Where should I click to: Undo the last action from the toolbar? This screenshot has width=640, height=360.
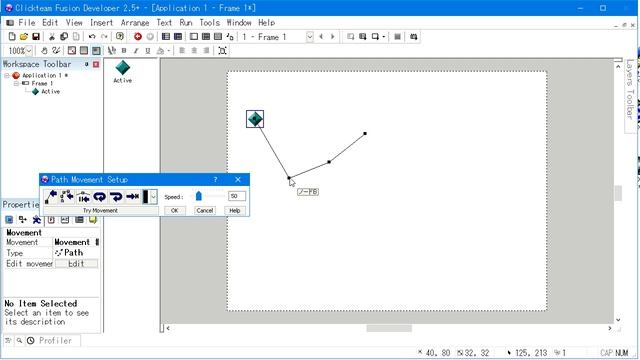(92, 37)
